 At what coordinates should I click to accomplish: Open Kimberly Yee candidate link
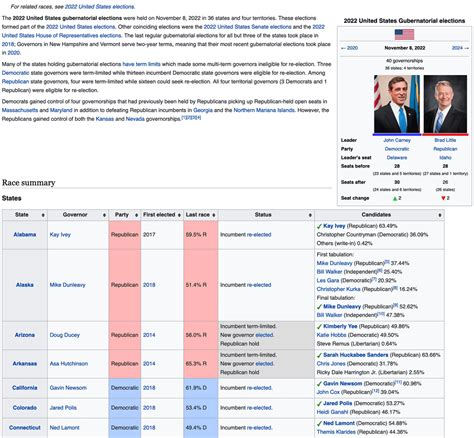(340, 326)
